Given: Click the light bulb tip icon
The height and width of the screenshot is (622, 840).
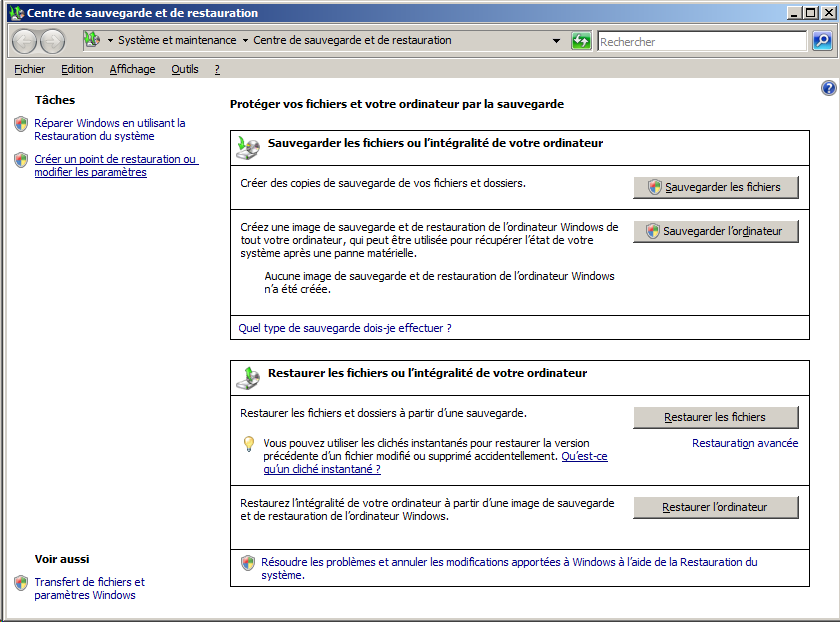Looking at the screenshot, I should (249, 444).
